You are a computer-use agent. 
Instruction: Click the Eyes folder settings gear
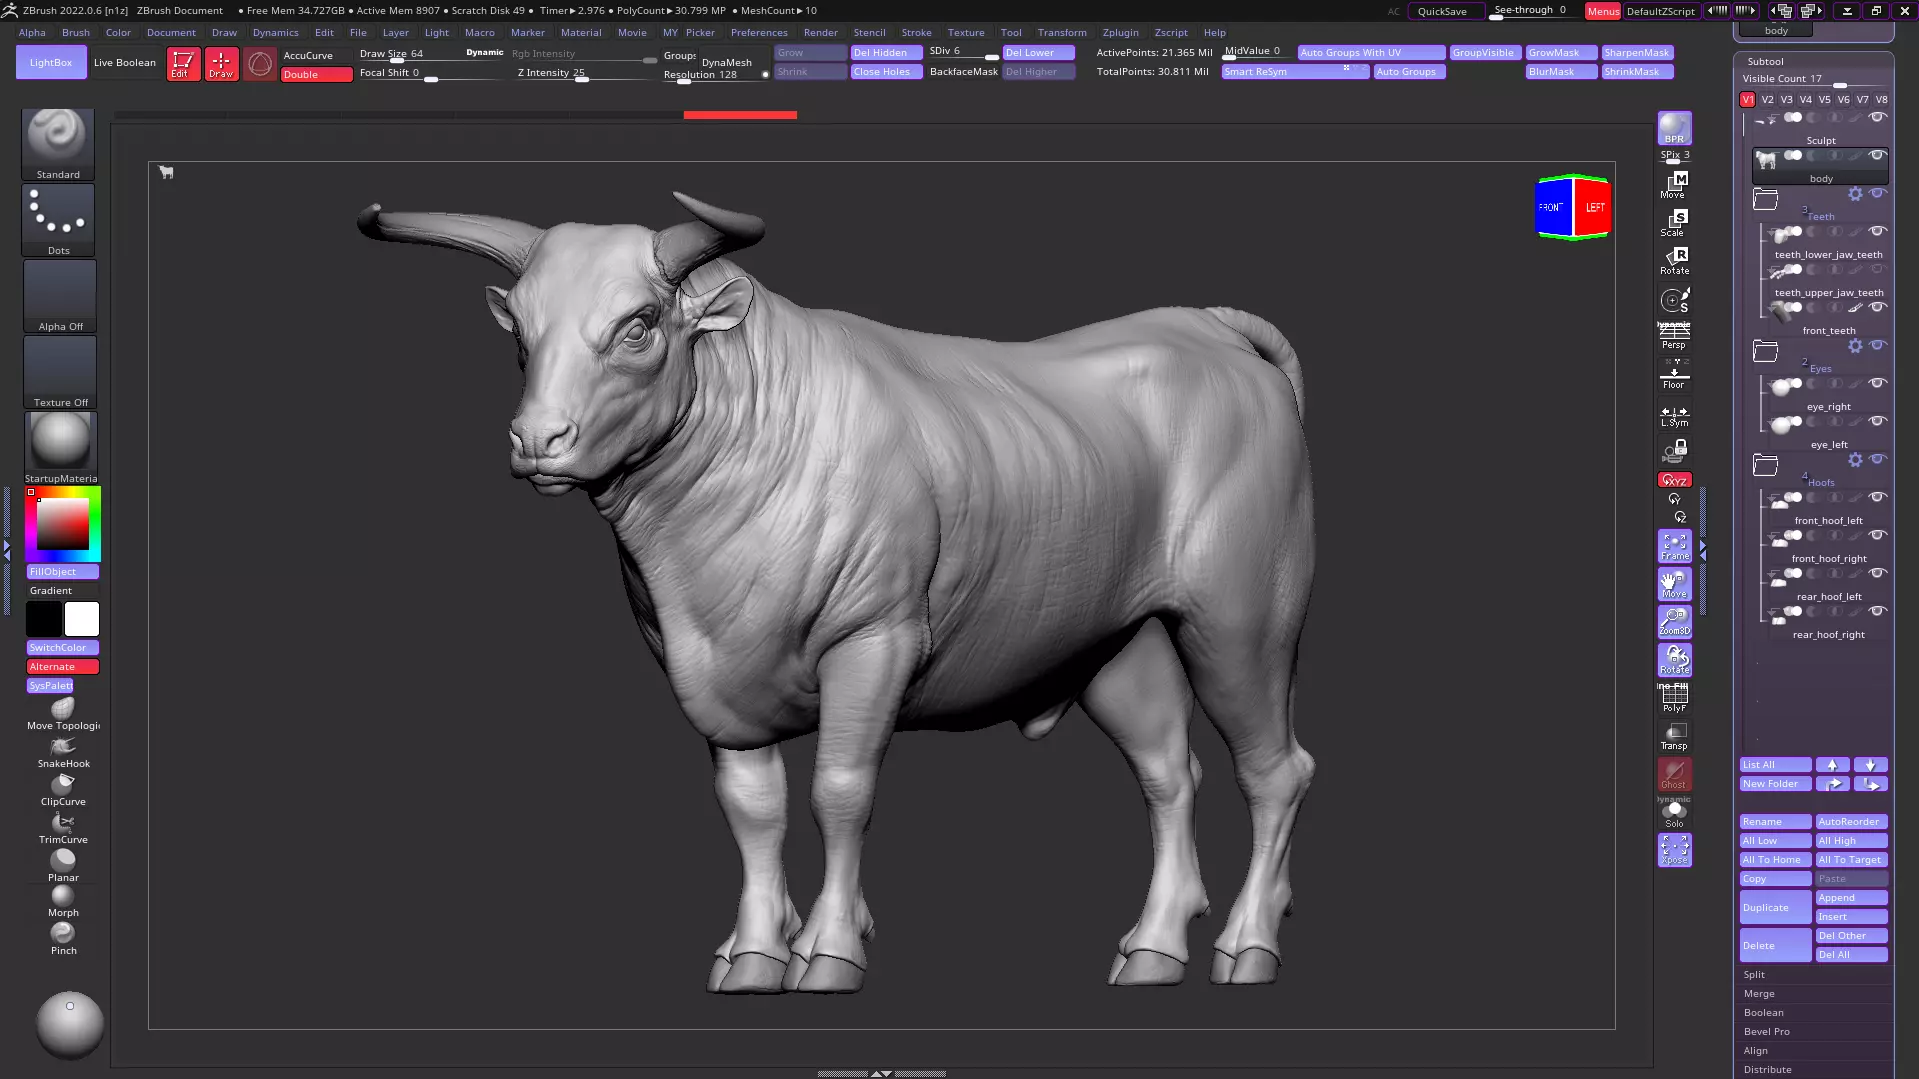(1855, 346)
